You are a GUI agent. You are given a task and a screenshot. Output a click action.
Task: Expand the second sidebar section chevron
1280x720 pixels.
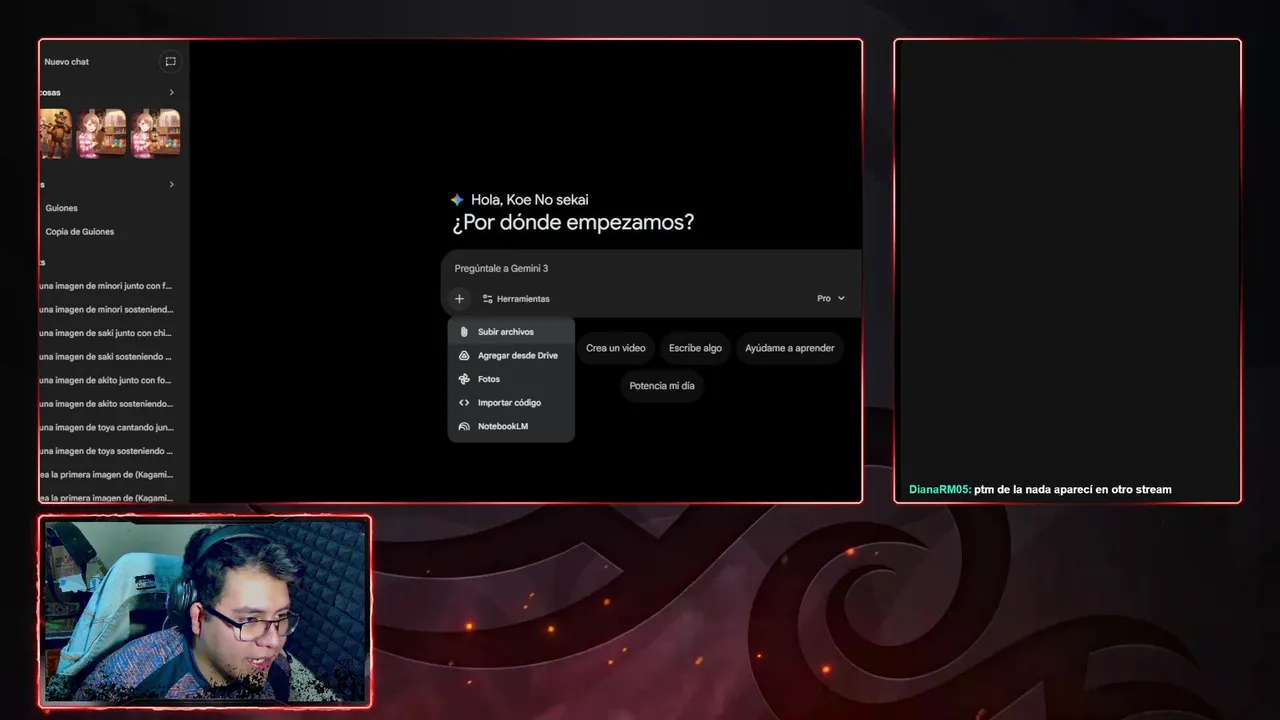pyautogui.click(x=171, y=184)
